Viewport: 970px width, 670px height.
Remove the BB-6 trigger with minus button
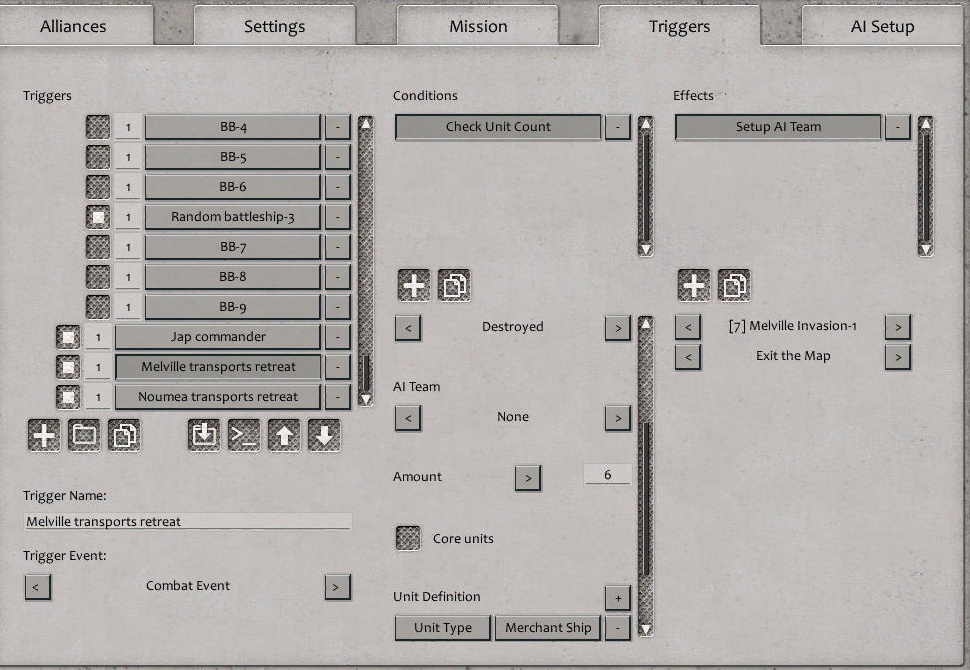point(338,187)
